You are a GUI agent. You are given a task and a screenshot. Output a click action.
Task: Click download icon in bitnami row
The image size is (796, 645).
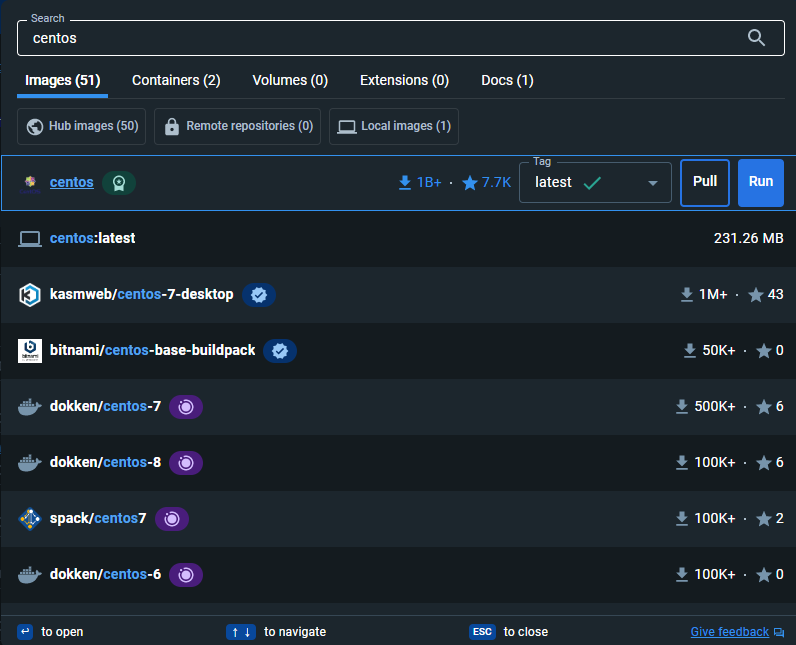(x=689, y=351)
